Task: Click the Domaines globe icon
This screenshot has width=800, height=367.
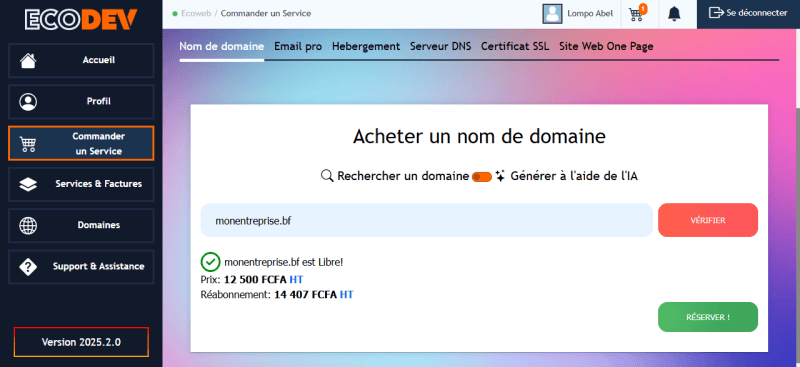Action: [x=28, y=225]
